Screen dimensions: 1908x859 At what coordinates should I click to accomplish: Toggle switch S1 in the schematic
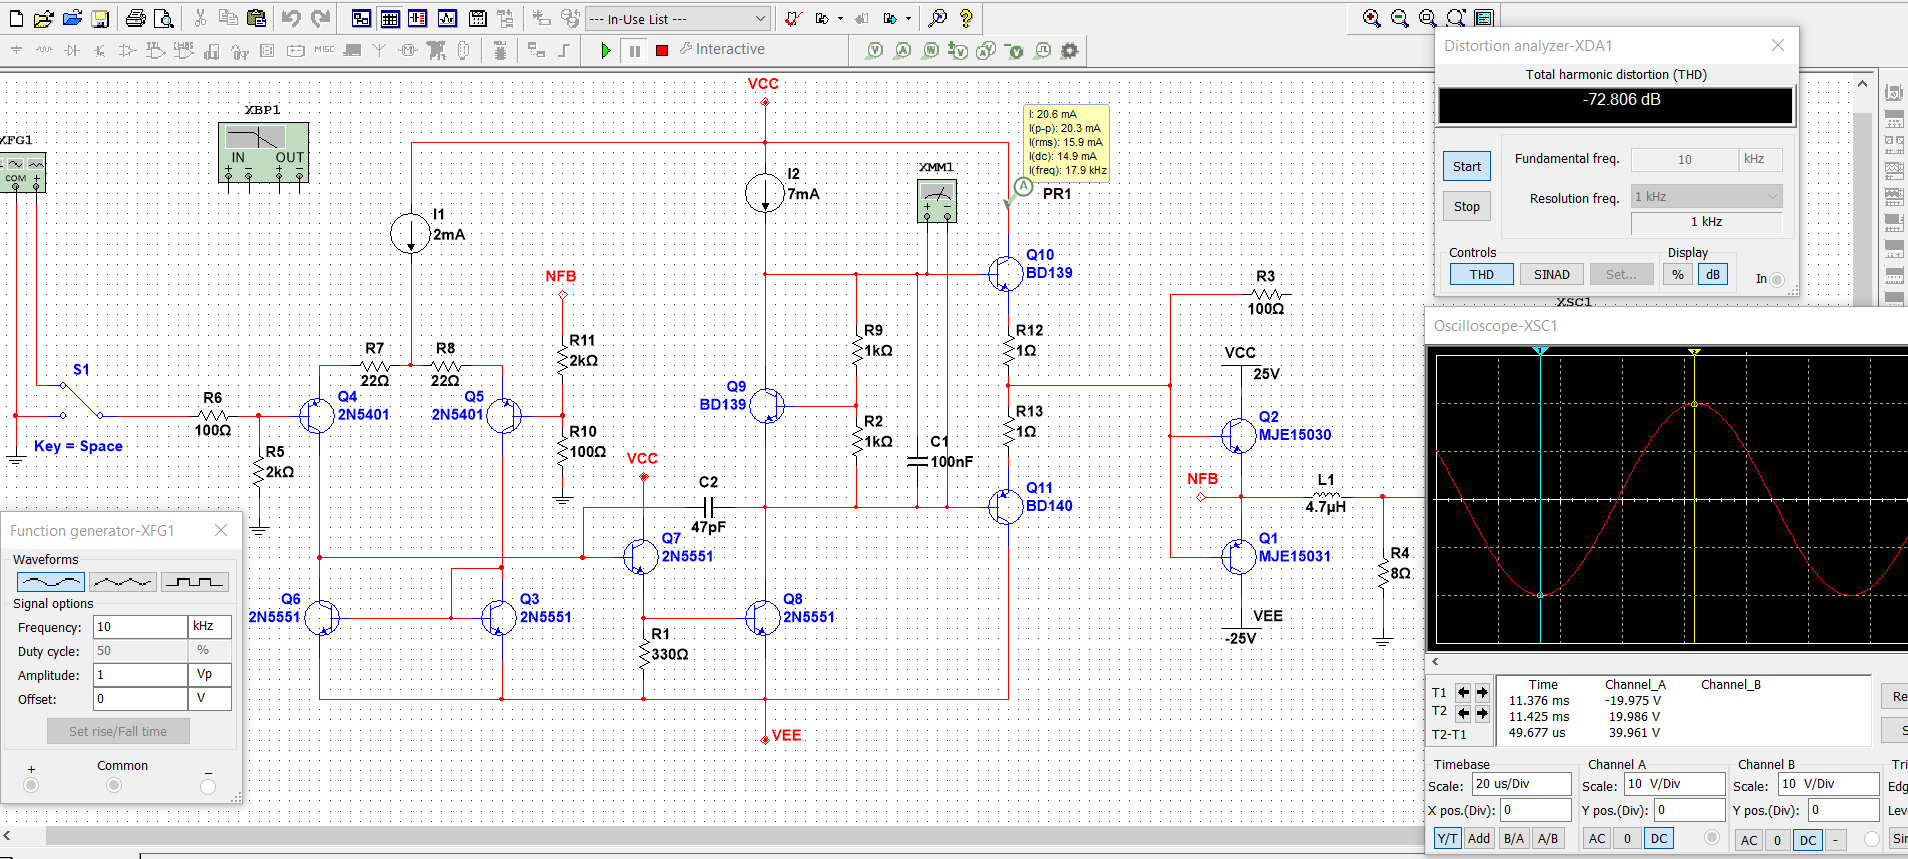82,400
